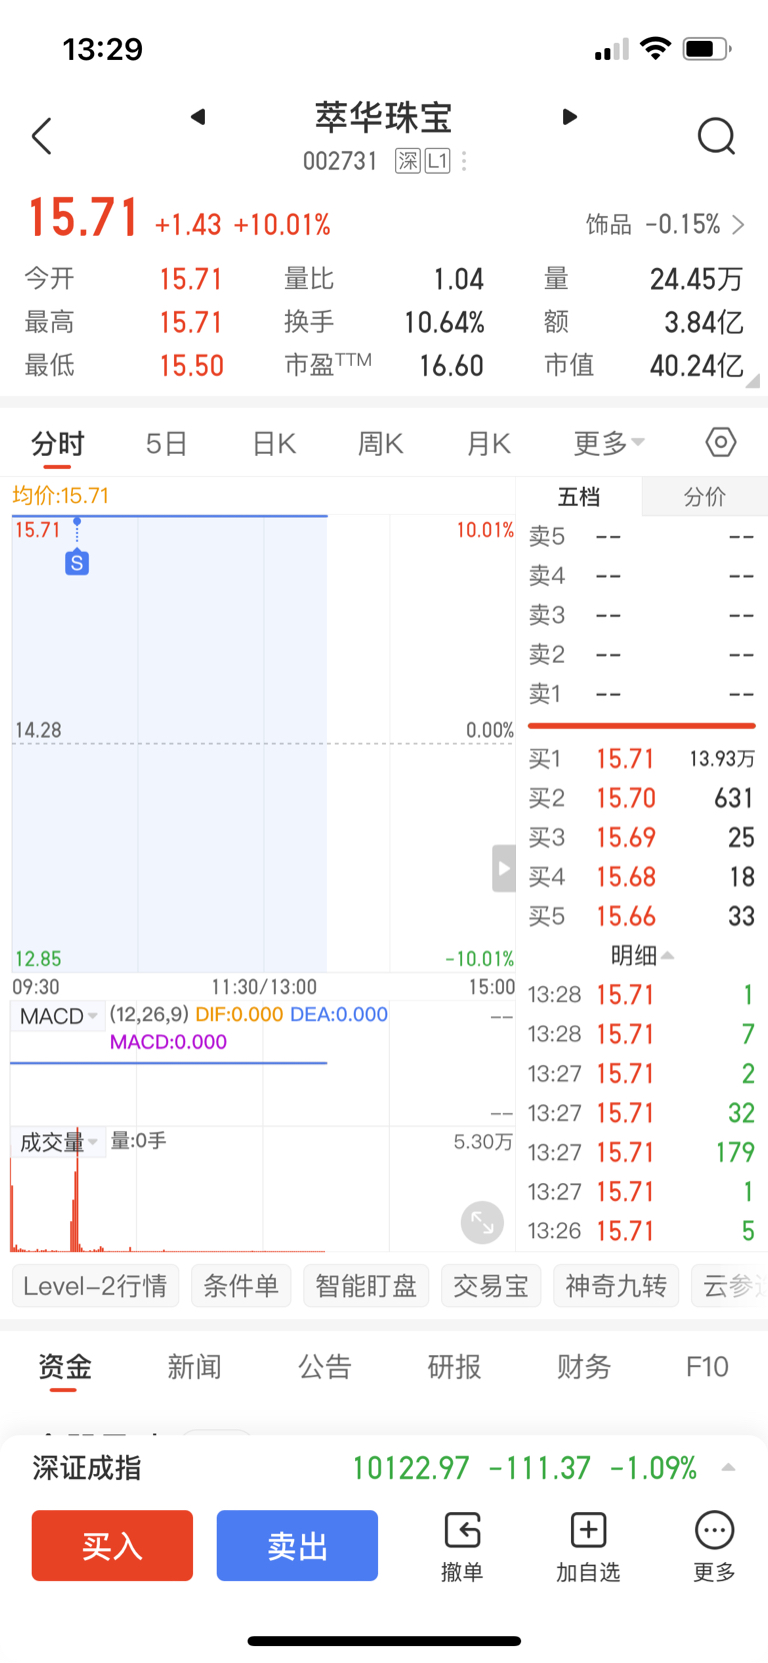The height and width of the screenshot is (1663, 768).
Task: Tap the 换手 10.64% value
Action: 444,323
